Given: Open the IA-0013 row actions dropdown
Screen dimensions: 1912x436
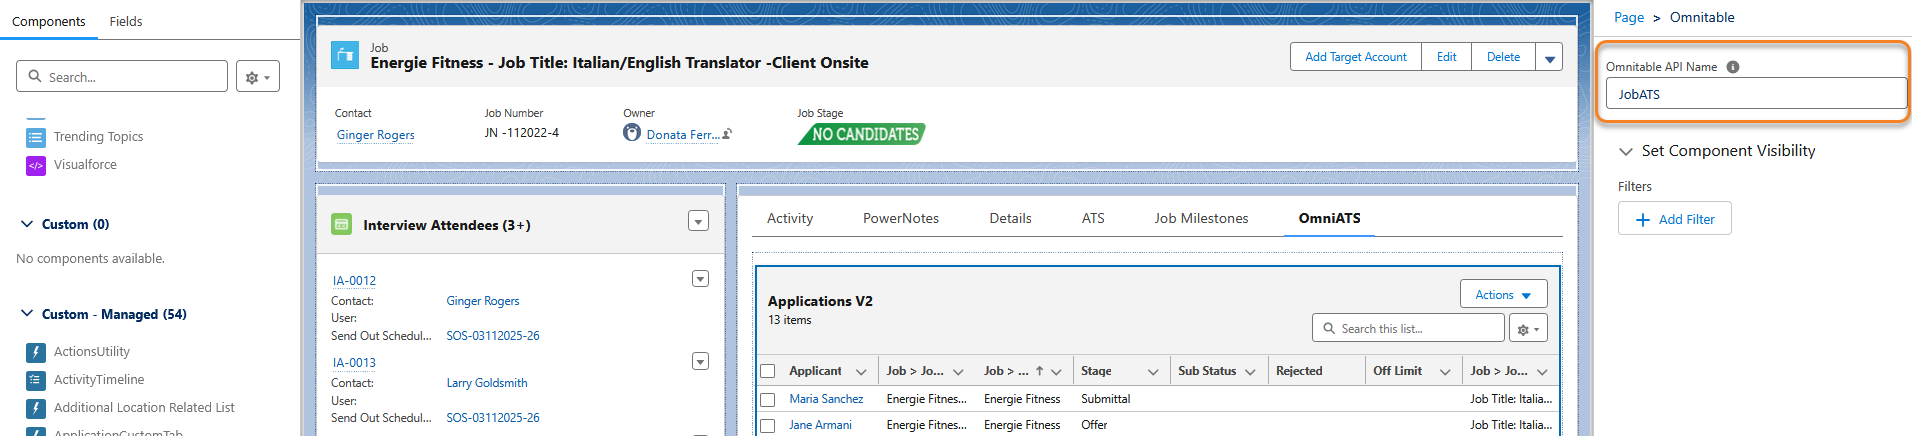Looking at the screenshot, I should [x=701, y=361].
